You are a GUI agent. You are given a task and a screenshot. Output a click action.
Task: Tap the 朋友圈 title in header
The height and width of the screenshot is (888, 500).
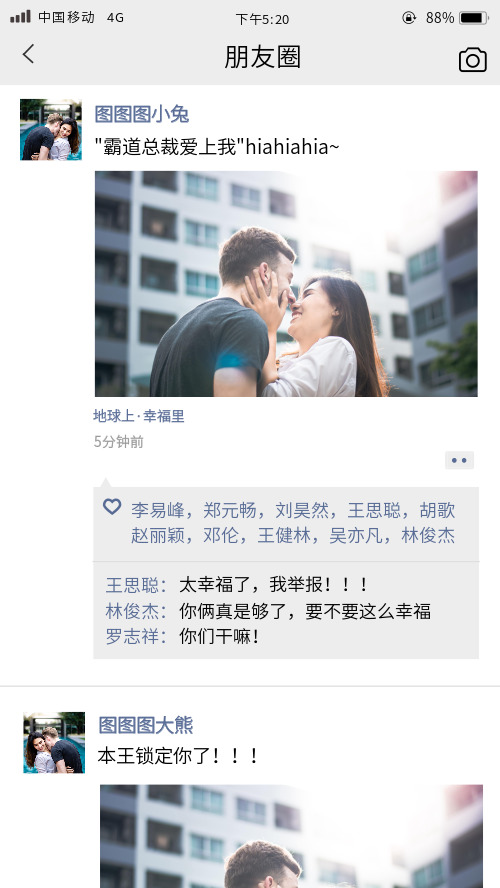pyautogui.click(x=262, y=57)
